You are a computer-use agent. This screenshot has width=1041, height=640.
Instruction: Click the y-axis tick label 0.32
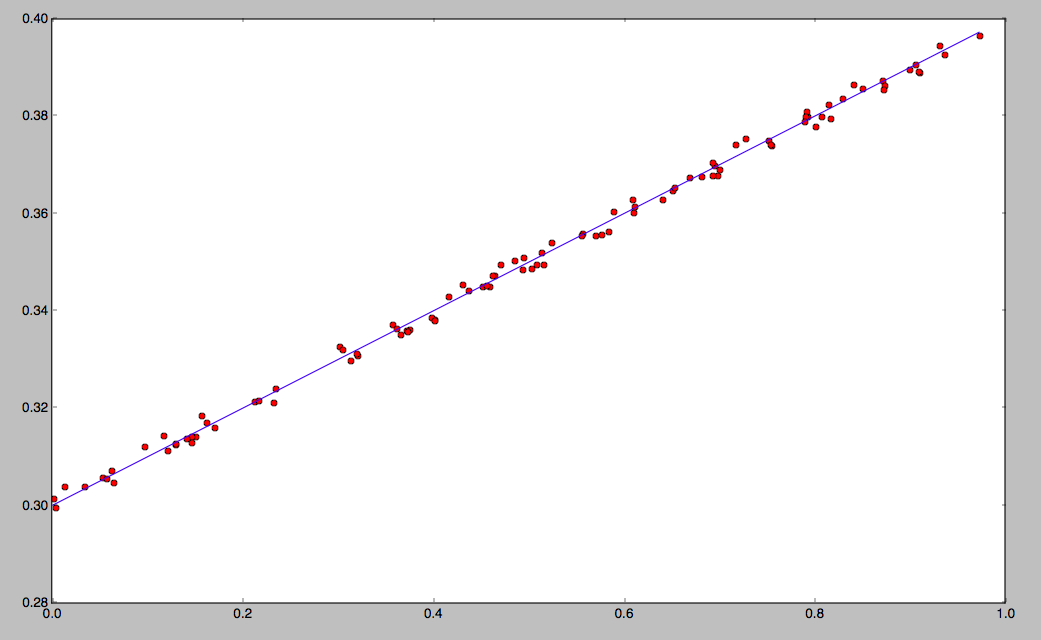[x=35, y=408]
